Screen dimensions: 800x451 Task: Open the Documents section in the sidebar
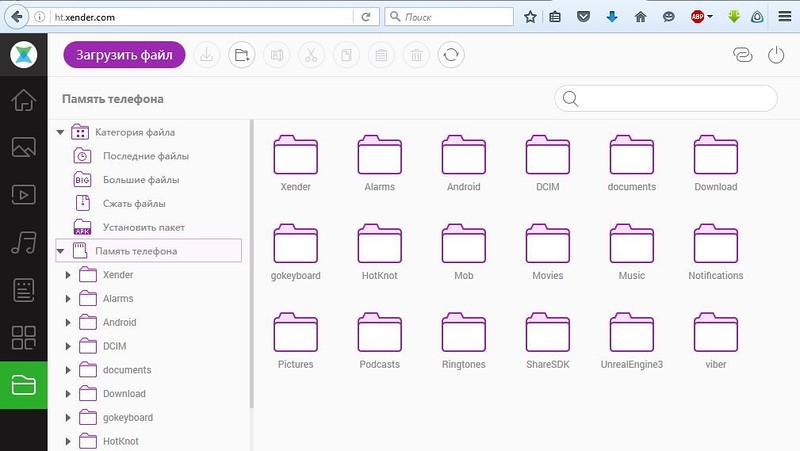coord(23,290)
